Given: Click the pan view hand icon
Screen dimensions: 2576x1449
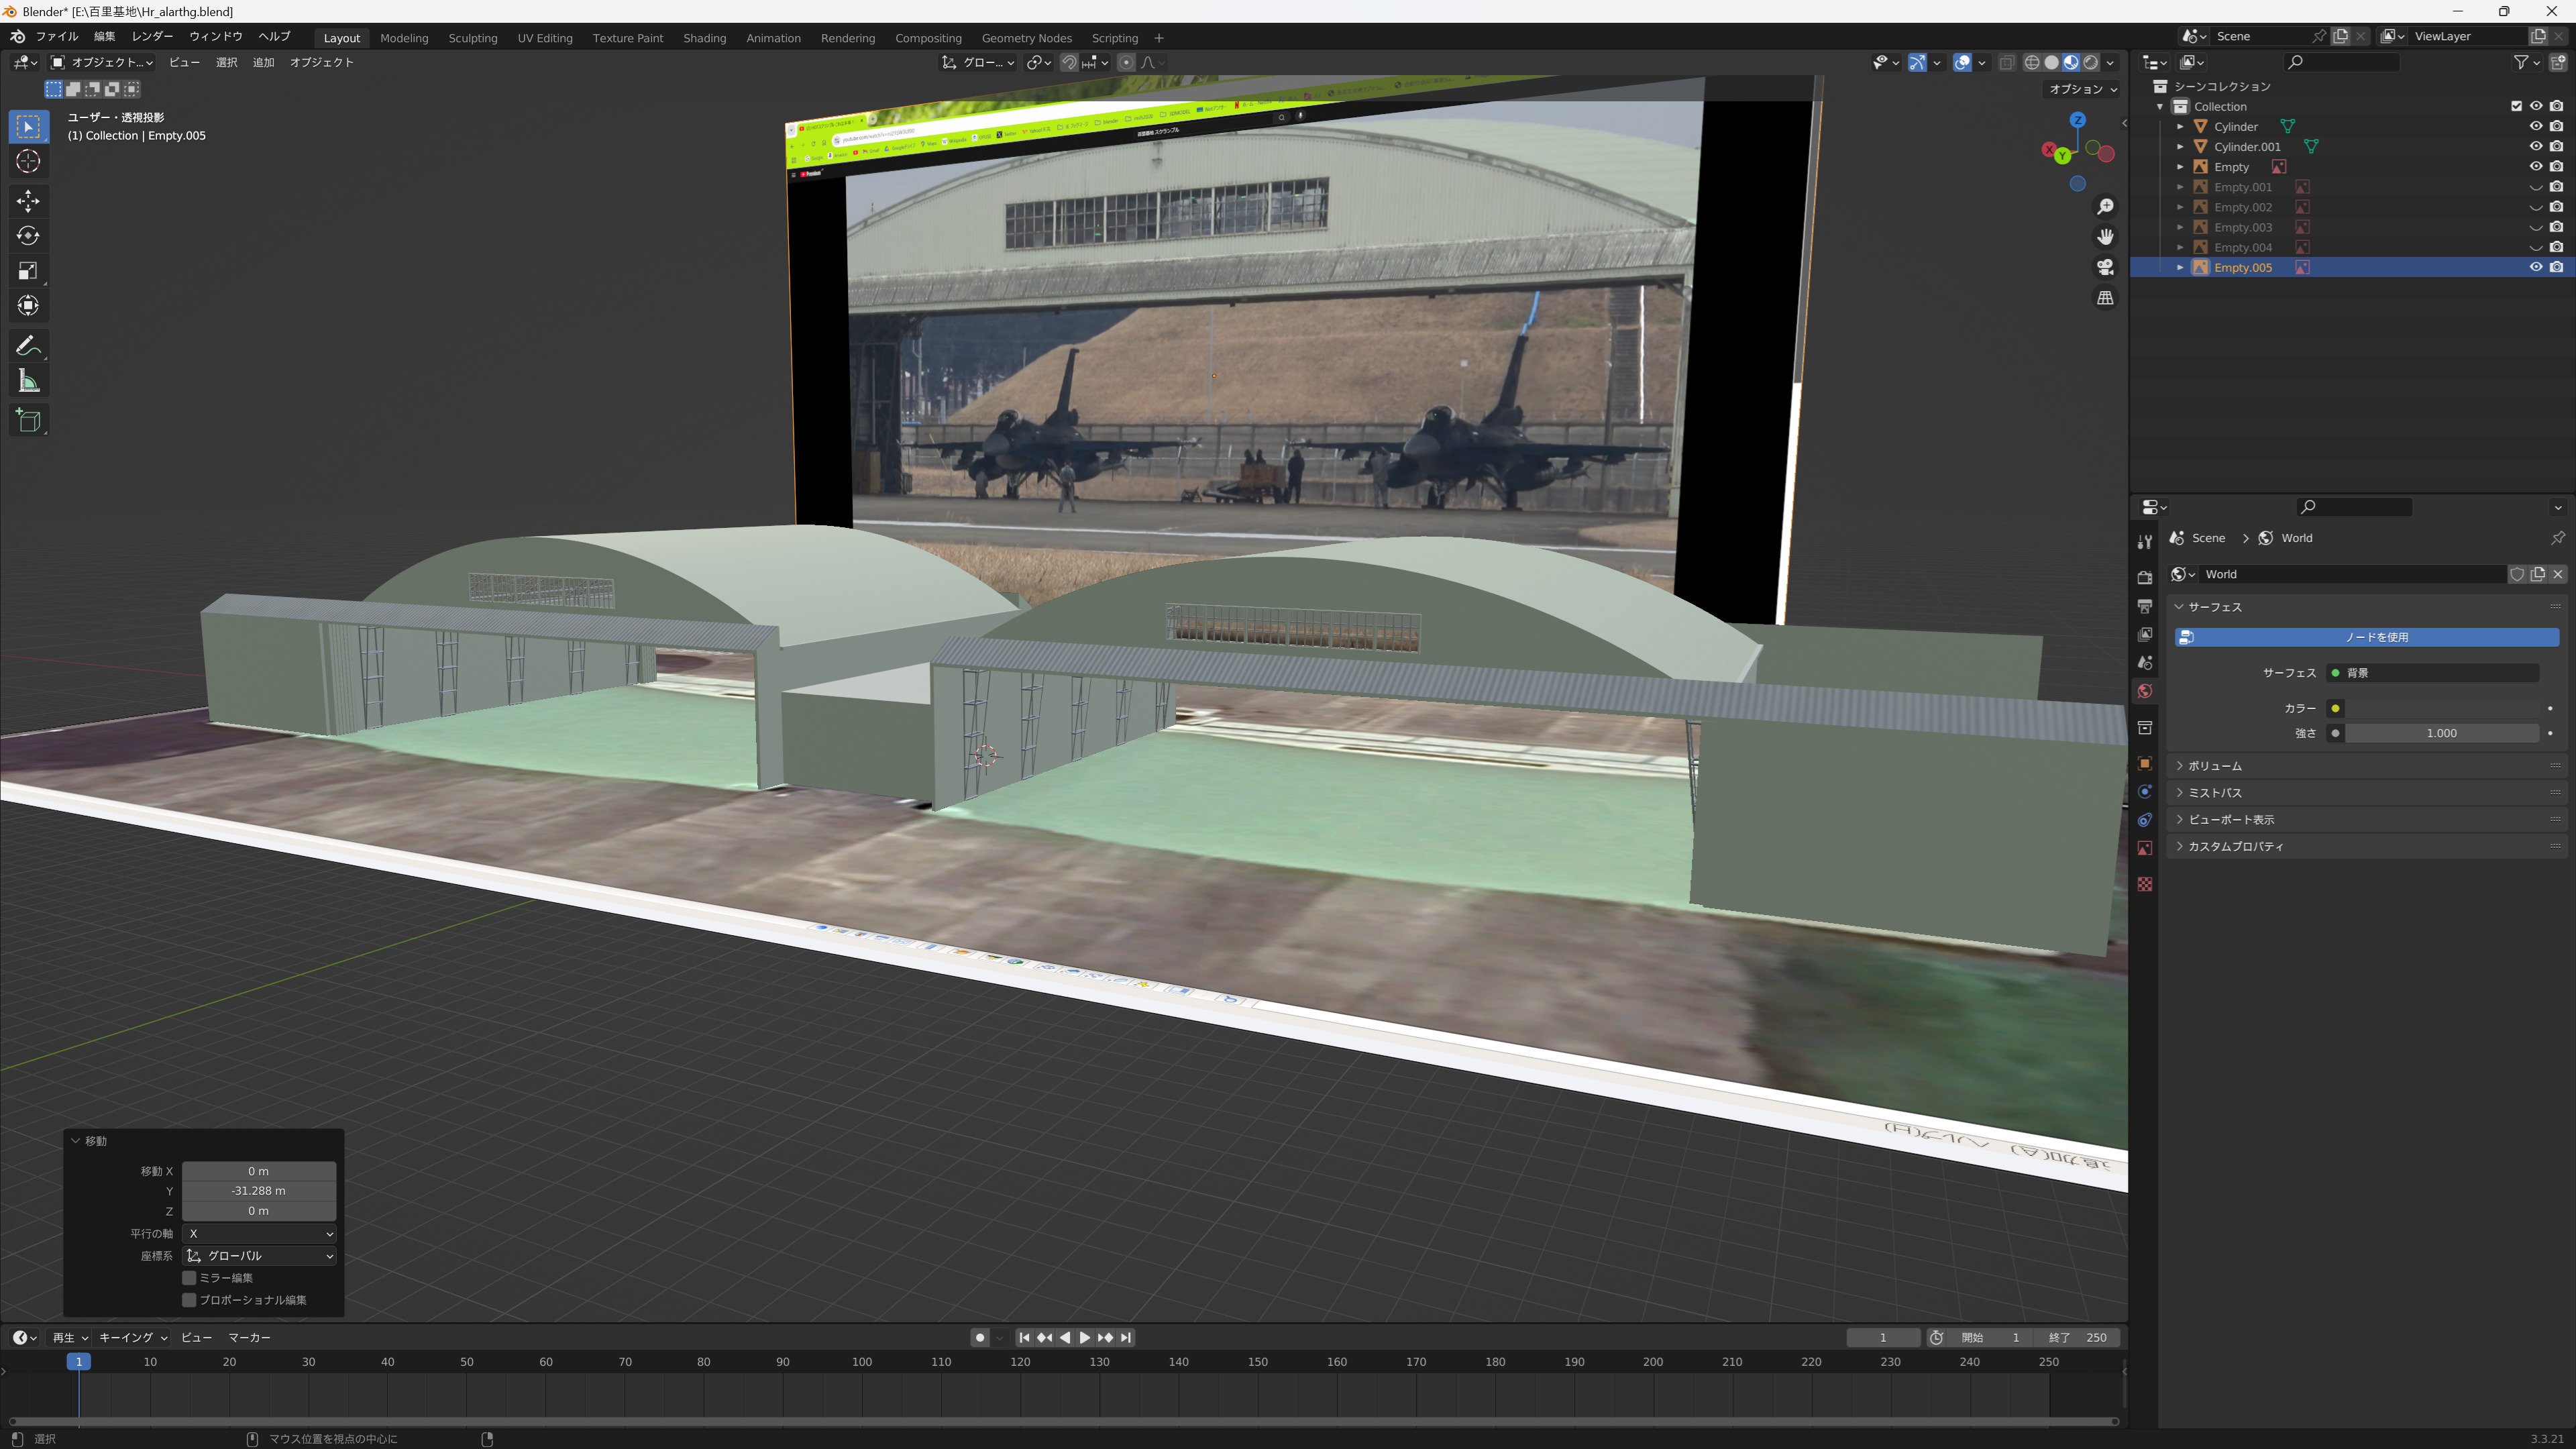Looking at the screenshot, I should [x=2105, y=237].
